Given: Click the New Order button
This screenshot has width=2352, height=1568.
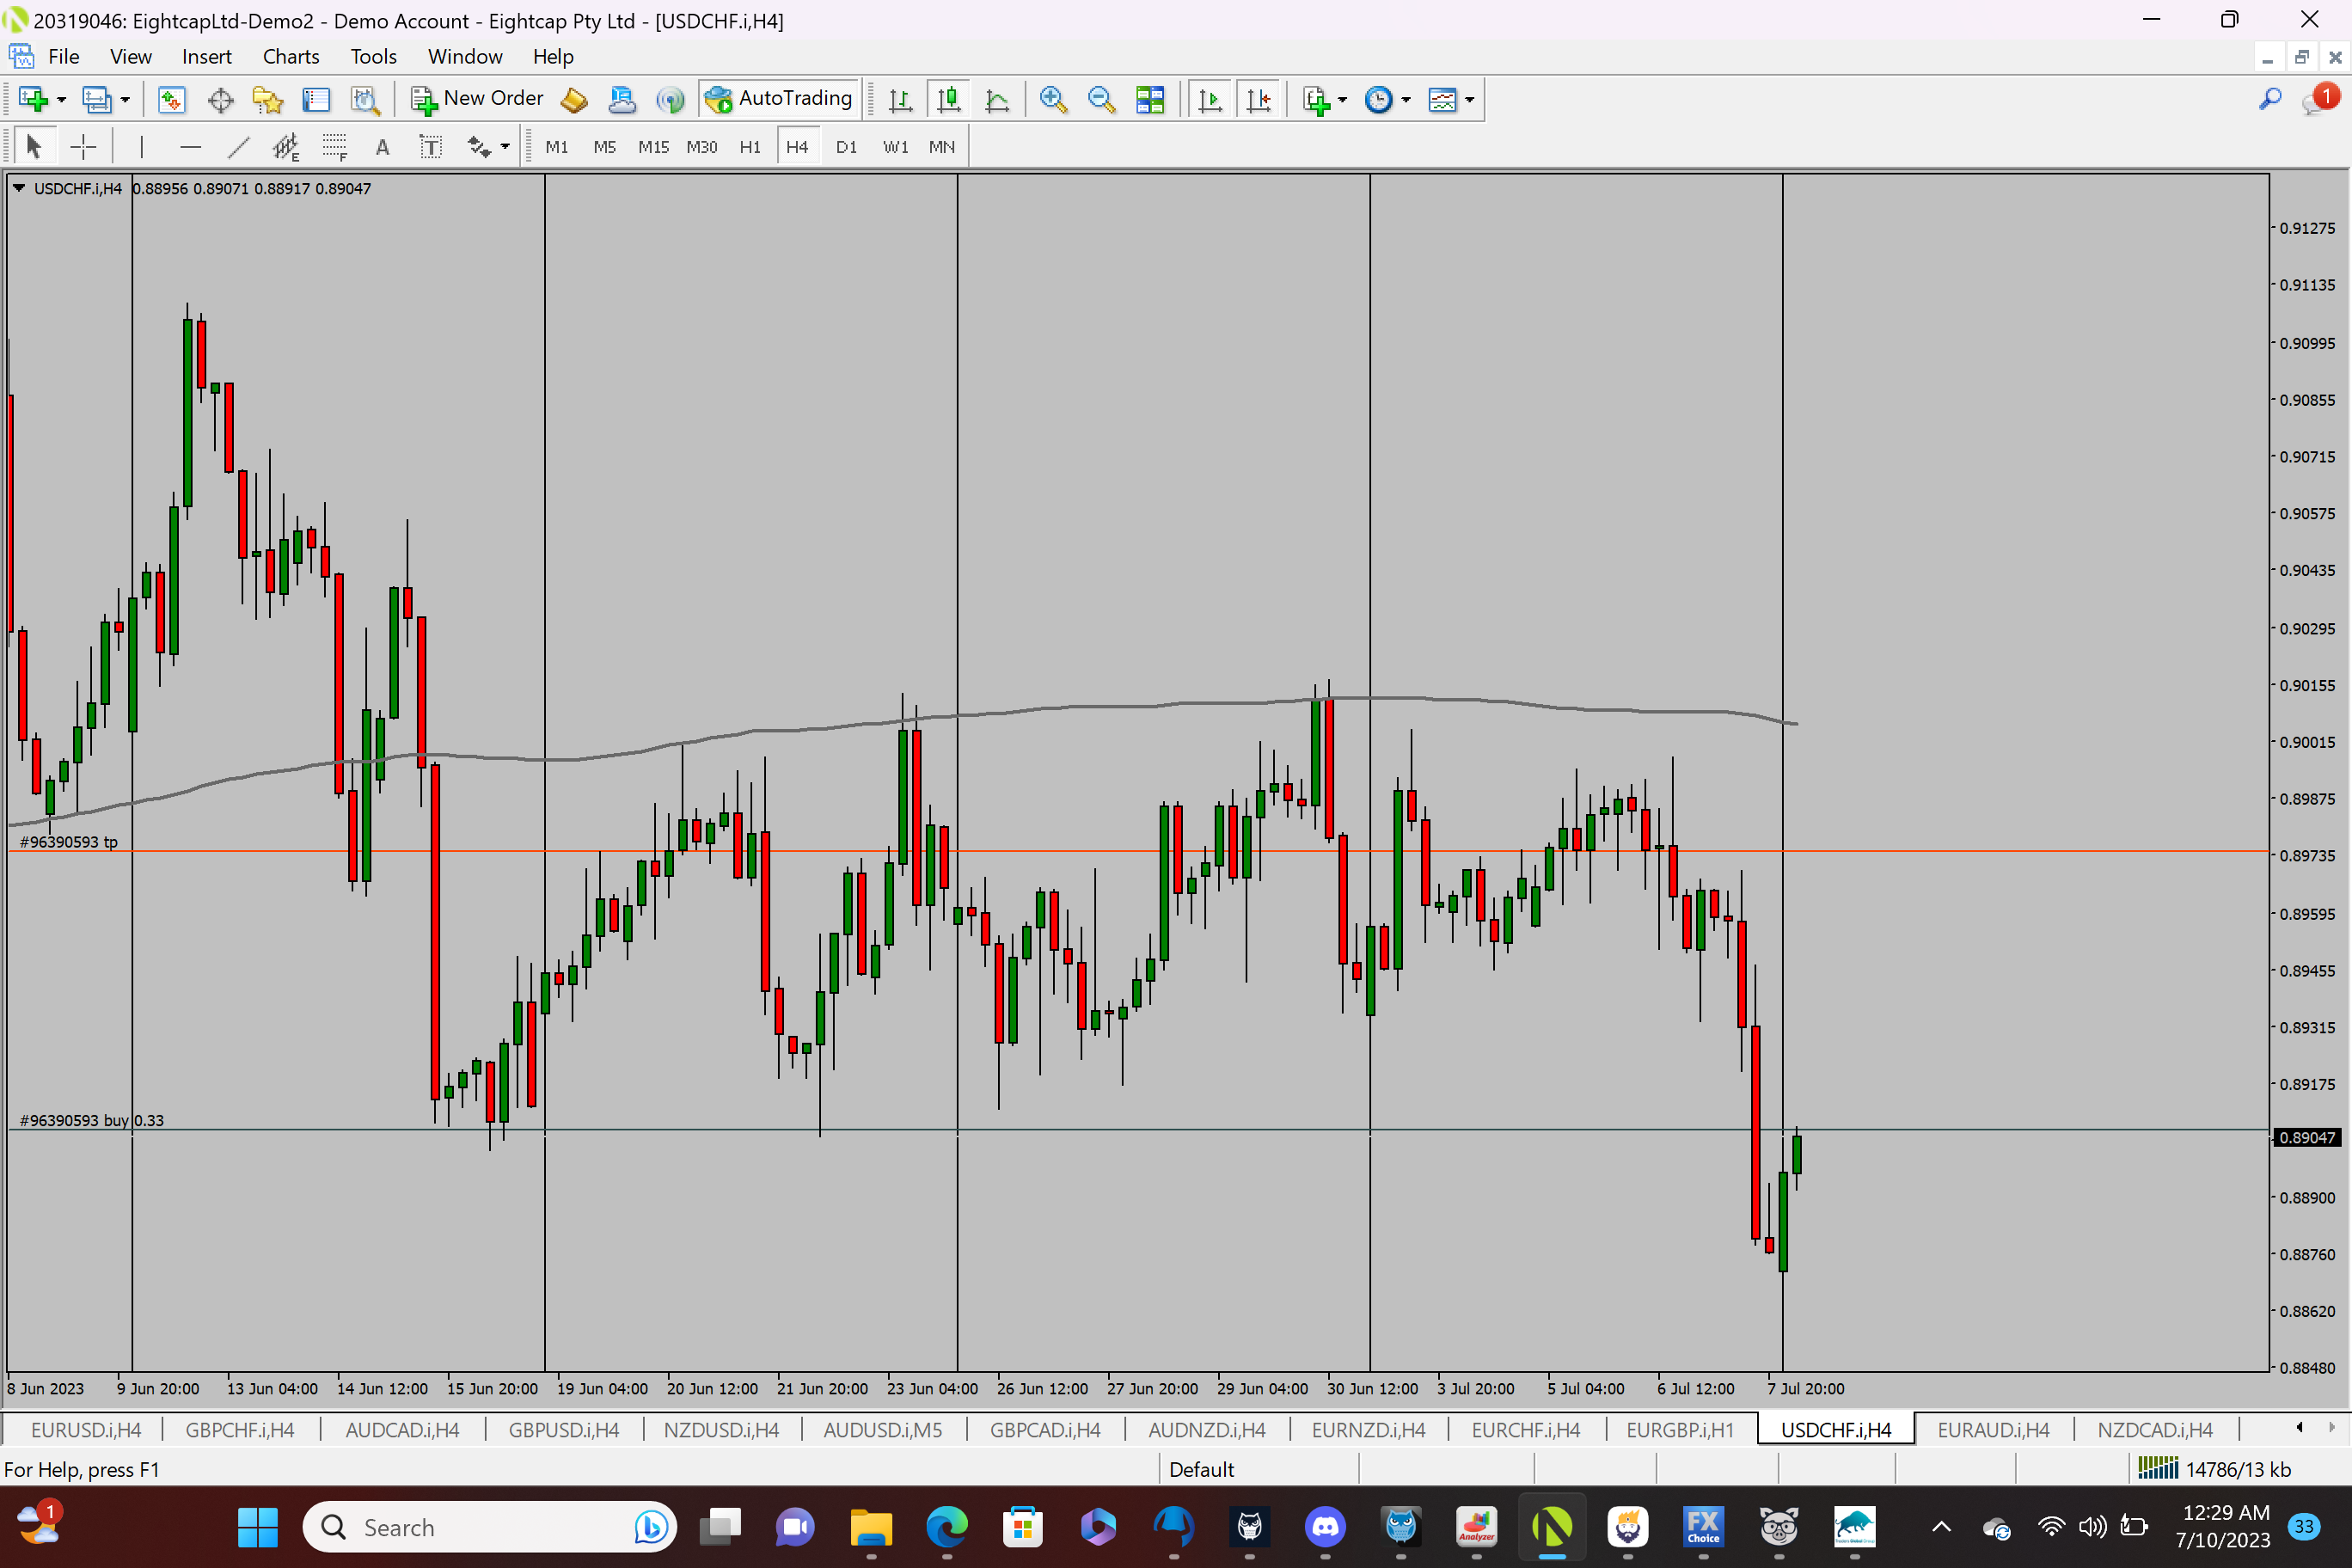Looking at the screenshot, I should tap(478, 99).
